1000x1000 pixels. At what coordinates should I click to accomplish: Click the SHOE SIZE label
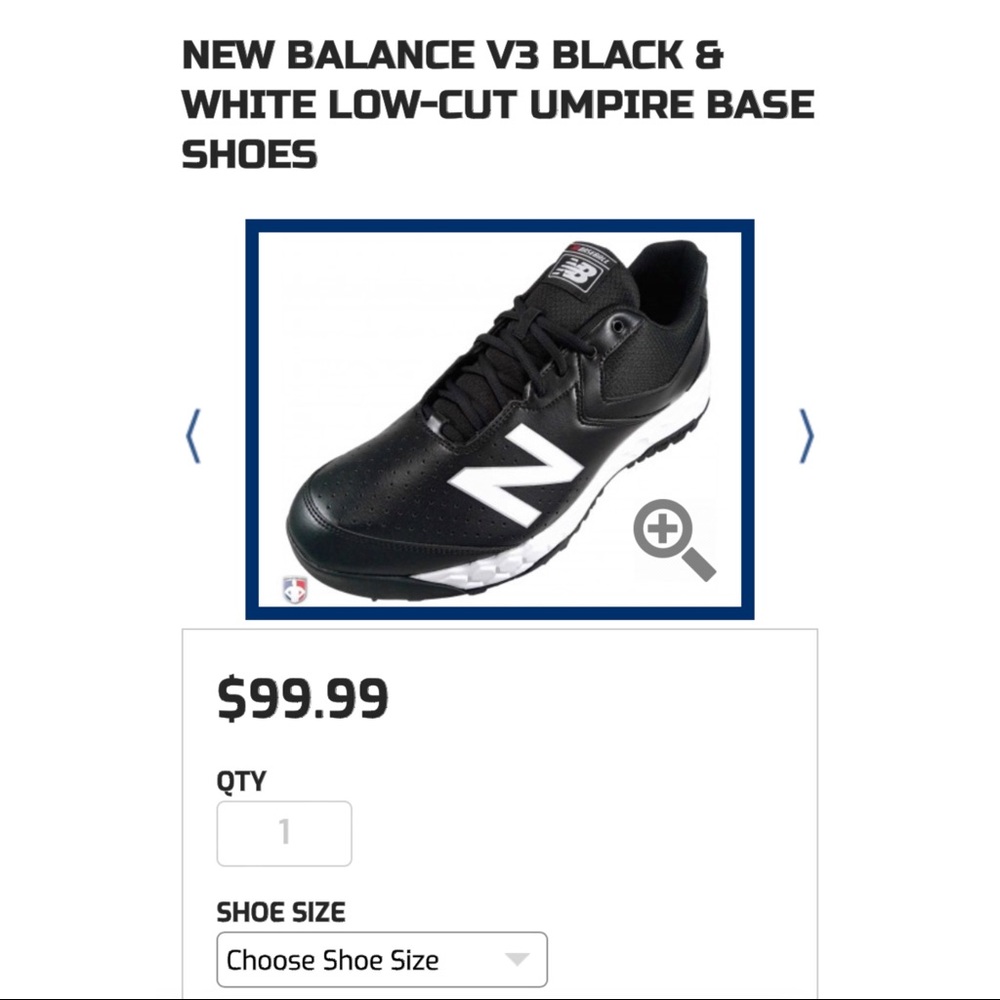pos(281,911)
